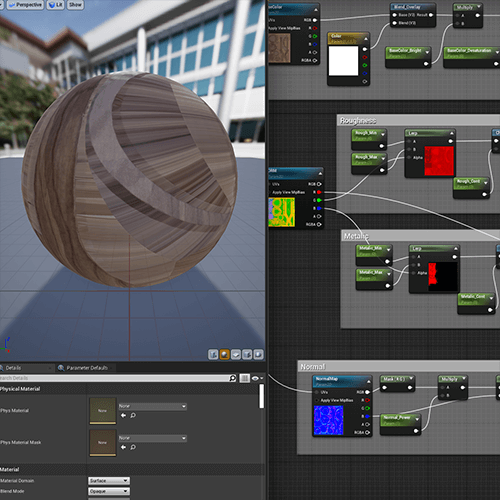Switch preview mesh to cylinder
The image size is (500, 500).
[213, 354]
